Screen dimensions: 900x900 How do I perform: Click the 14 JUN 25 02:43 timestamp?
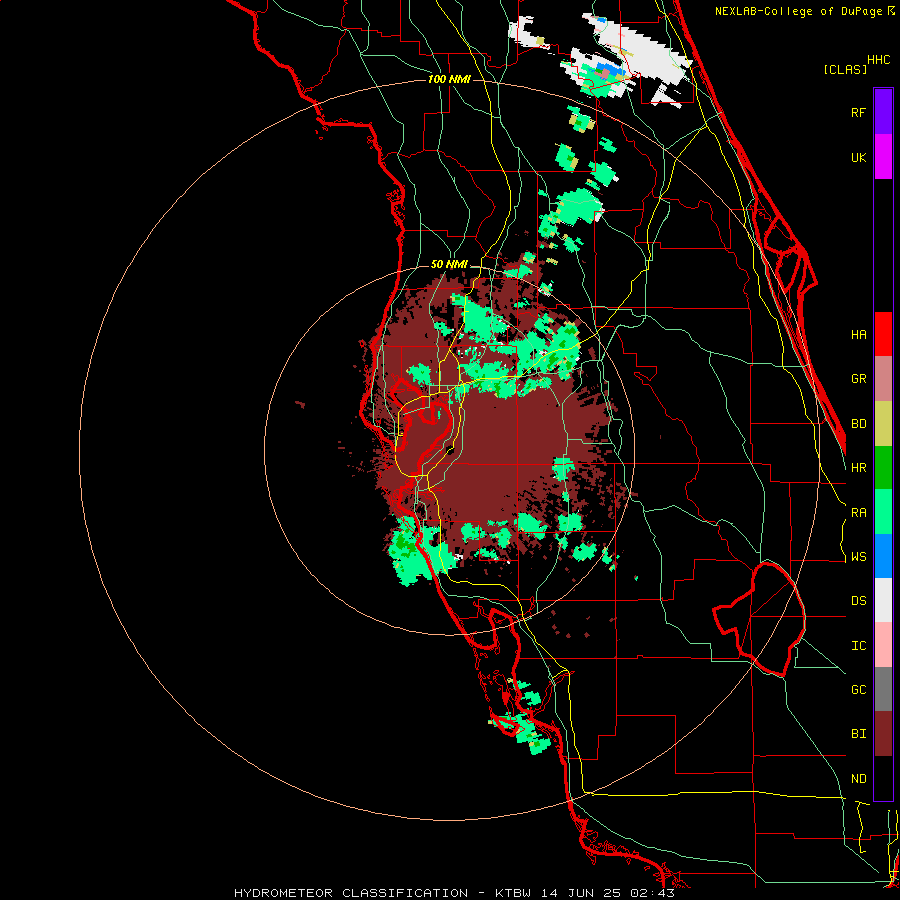(x=607, y=893)
